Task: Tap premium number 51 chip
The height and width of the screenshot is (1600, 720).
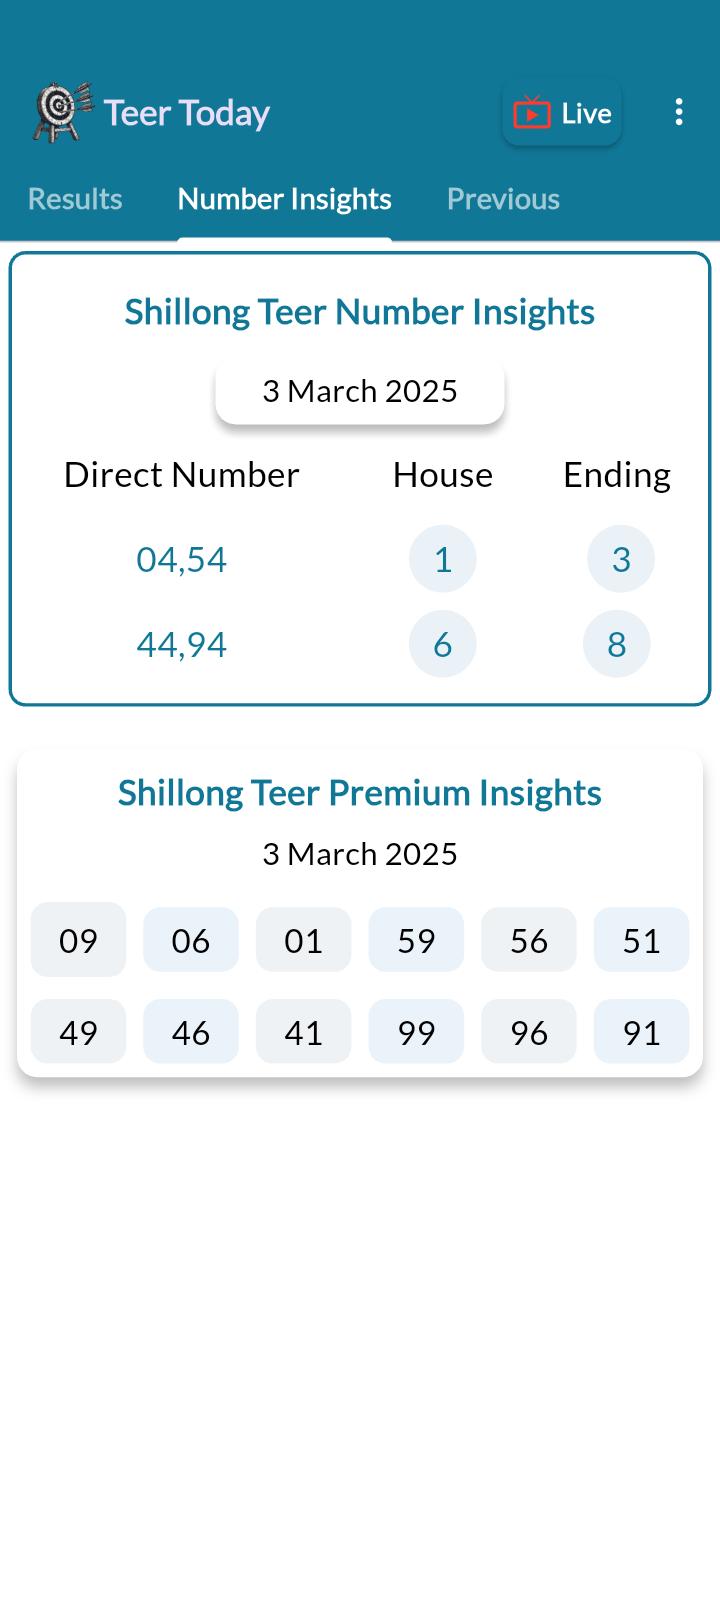Action: 641,940
